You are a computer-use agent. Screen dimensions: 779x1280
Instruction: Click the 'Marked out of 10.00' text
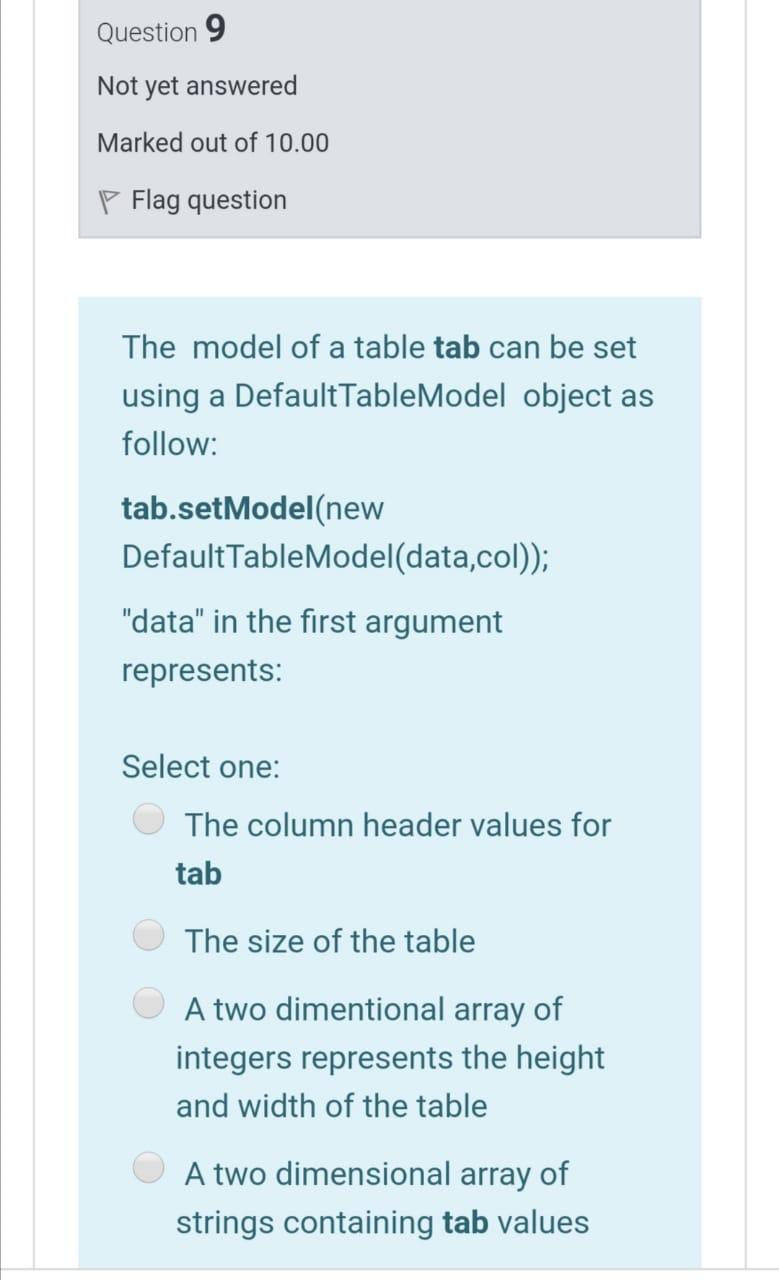(212, 143)
